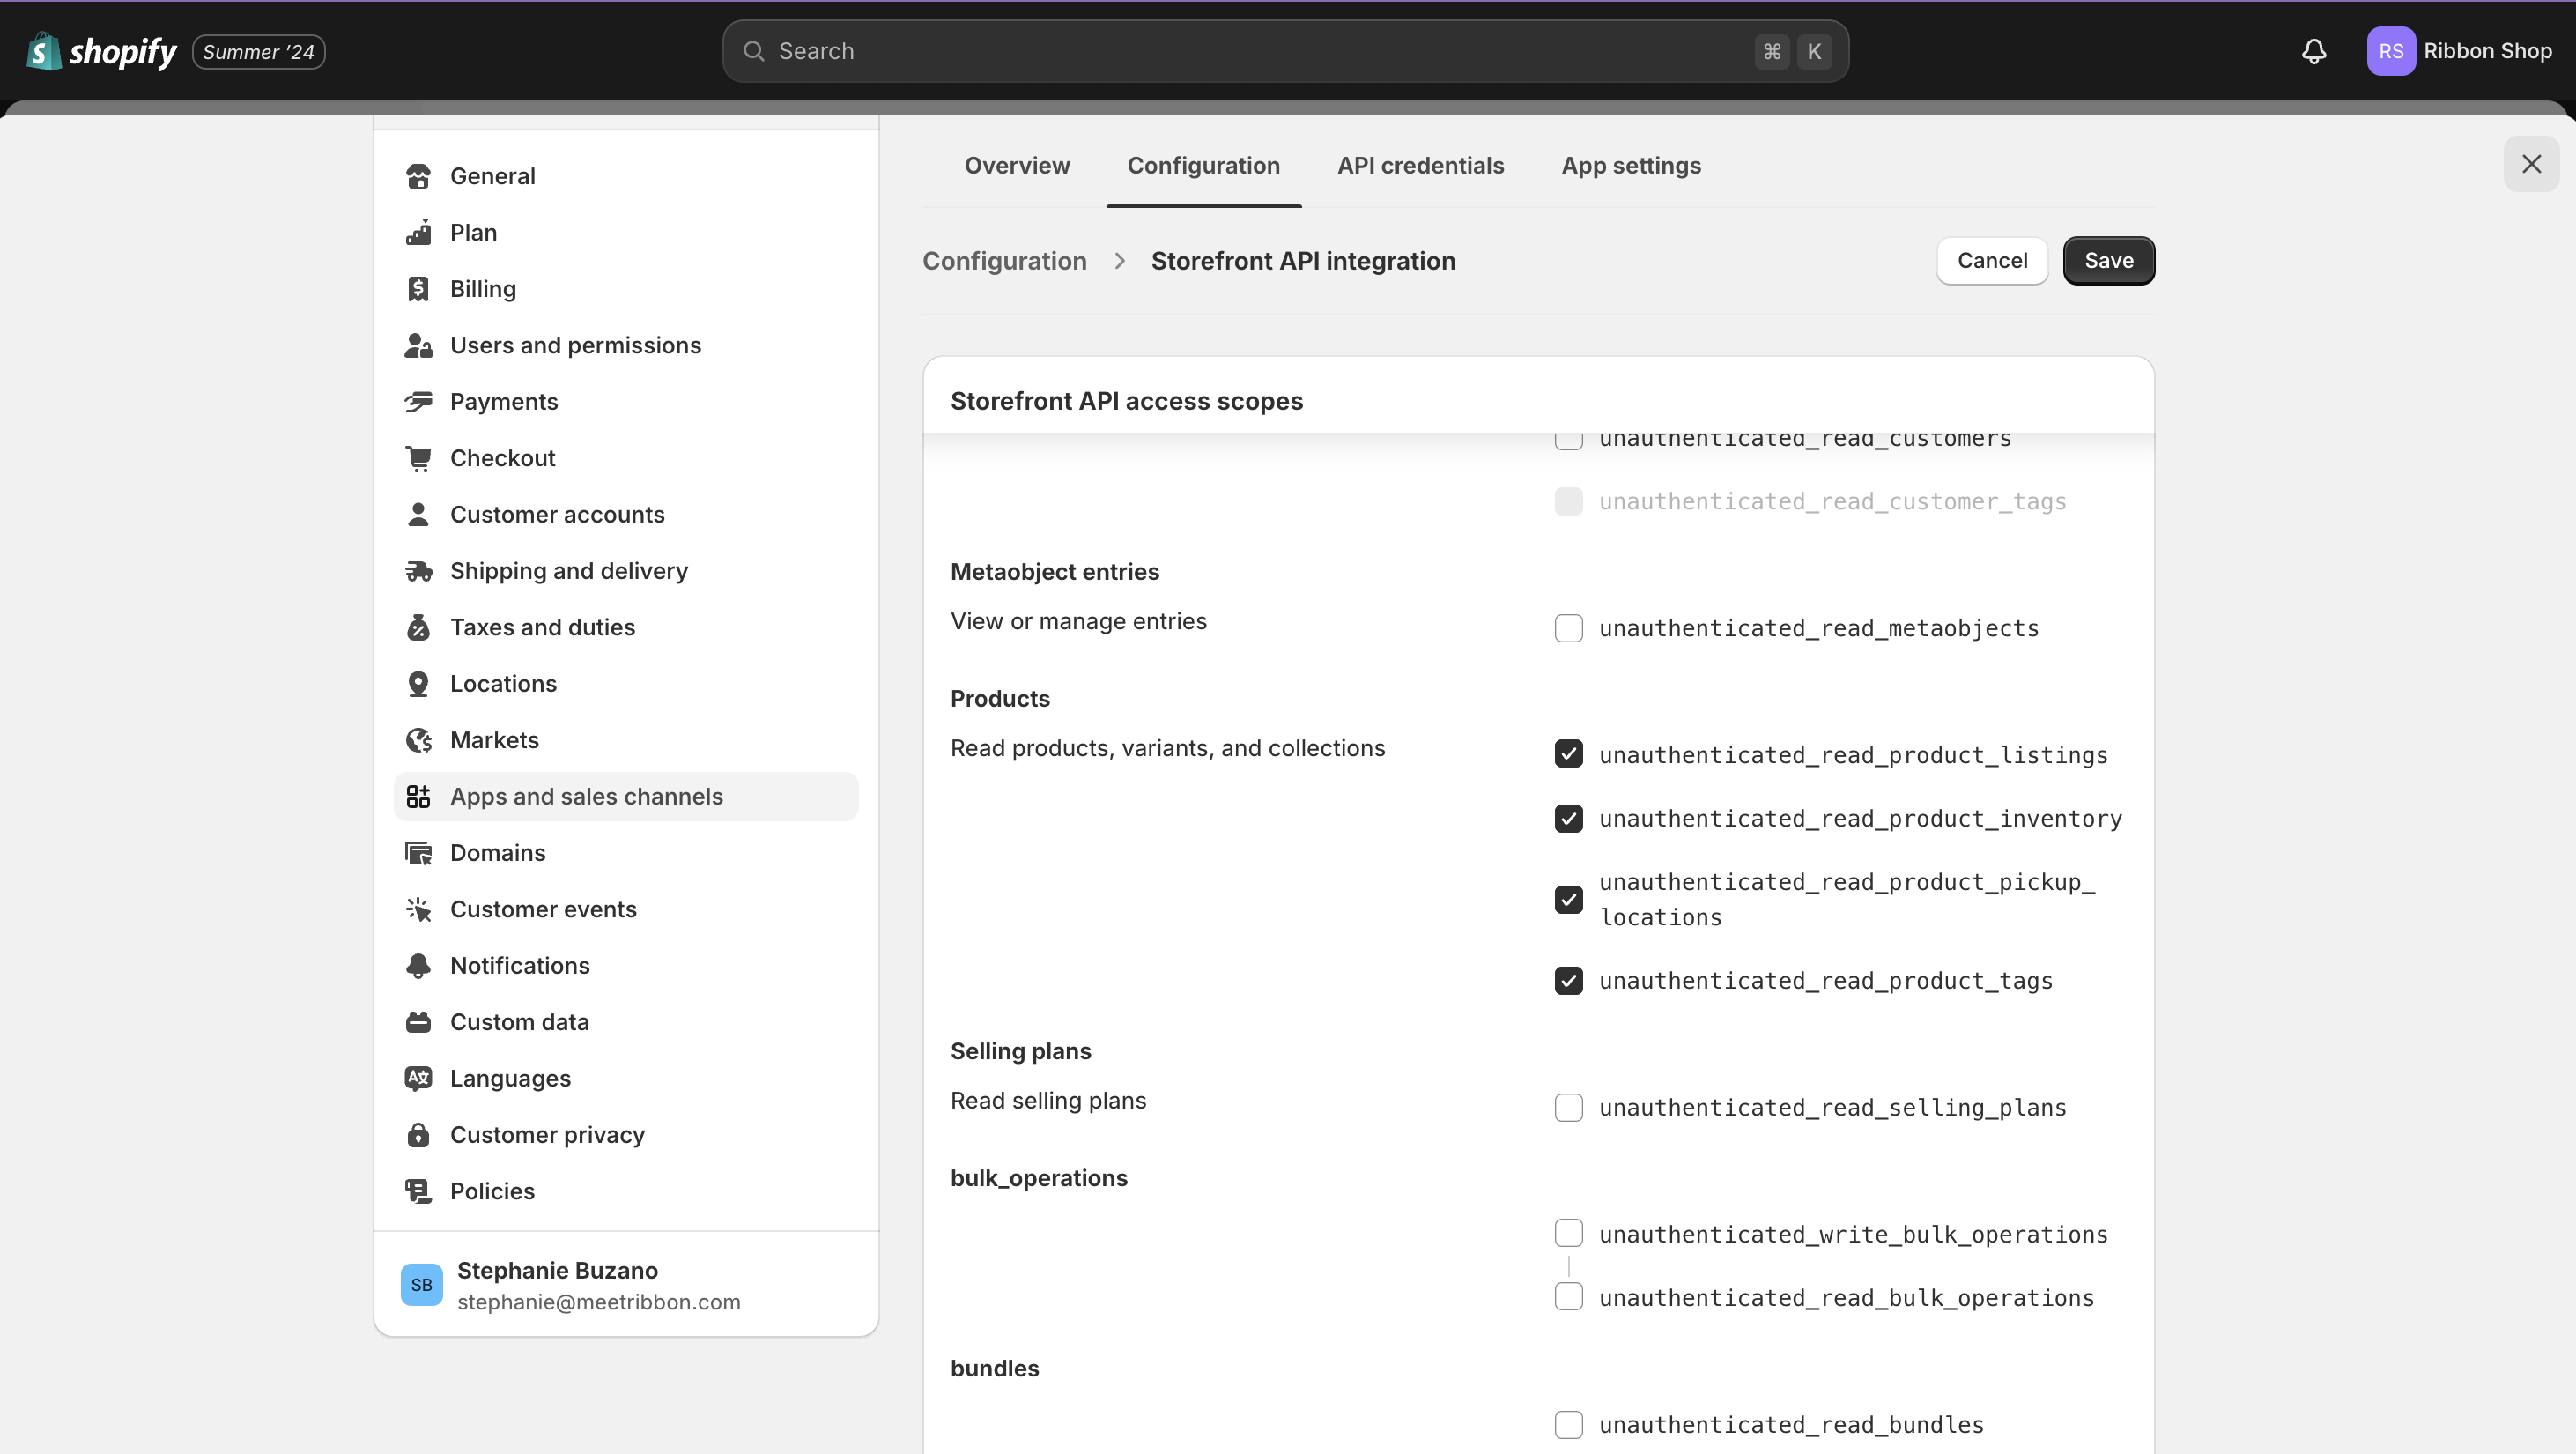Check unauthenticated_read_selling_plans scope
The height and width of the screenshot is (1454, 2576).
point(1568,1108)
